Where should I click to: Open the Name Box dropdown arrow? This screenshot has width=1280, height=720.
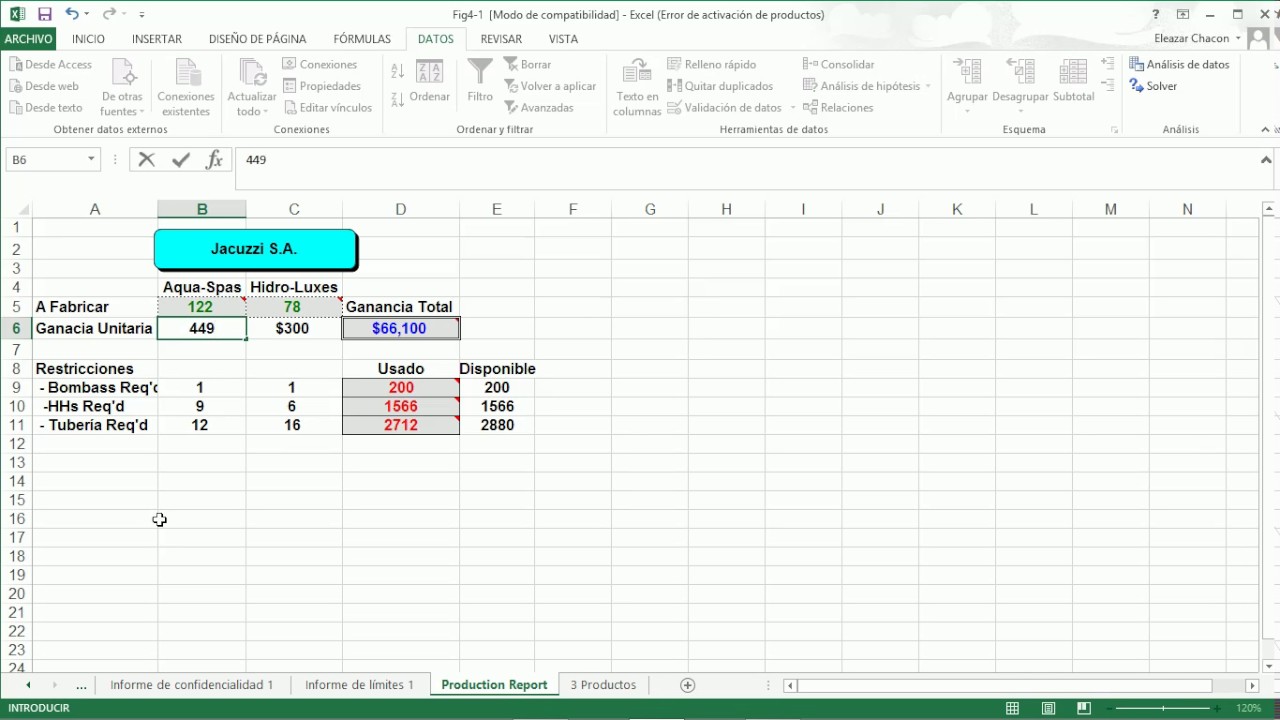(91, 160)
